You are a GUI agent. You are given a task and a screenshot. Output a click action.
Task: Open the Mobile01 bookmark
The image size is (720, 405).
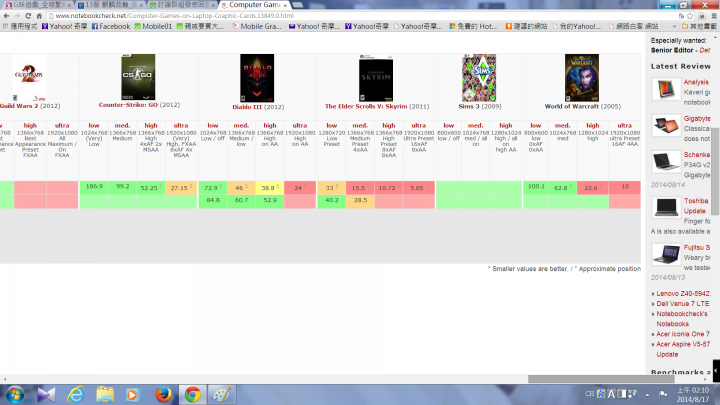point(153,26)
